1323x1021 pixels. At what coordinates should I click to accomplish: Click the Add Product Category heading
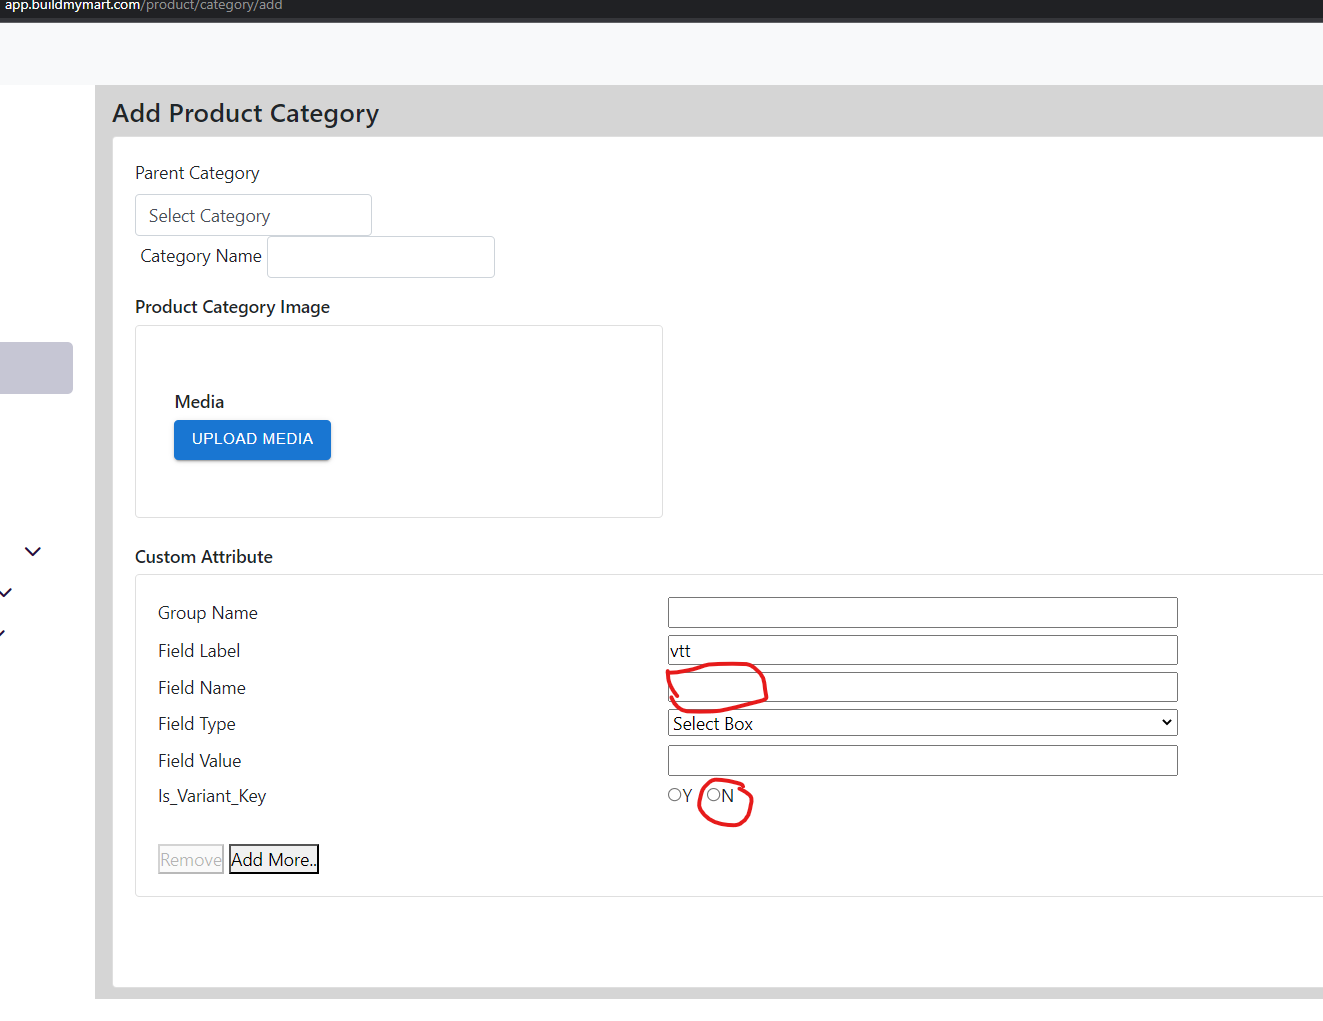246,113
